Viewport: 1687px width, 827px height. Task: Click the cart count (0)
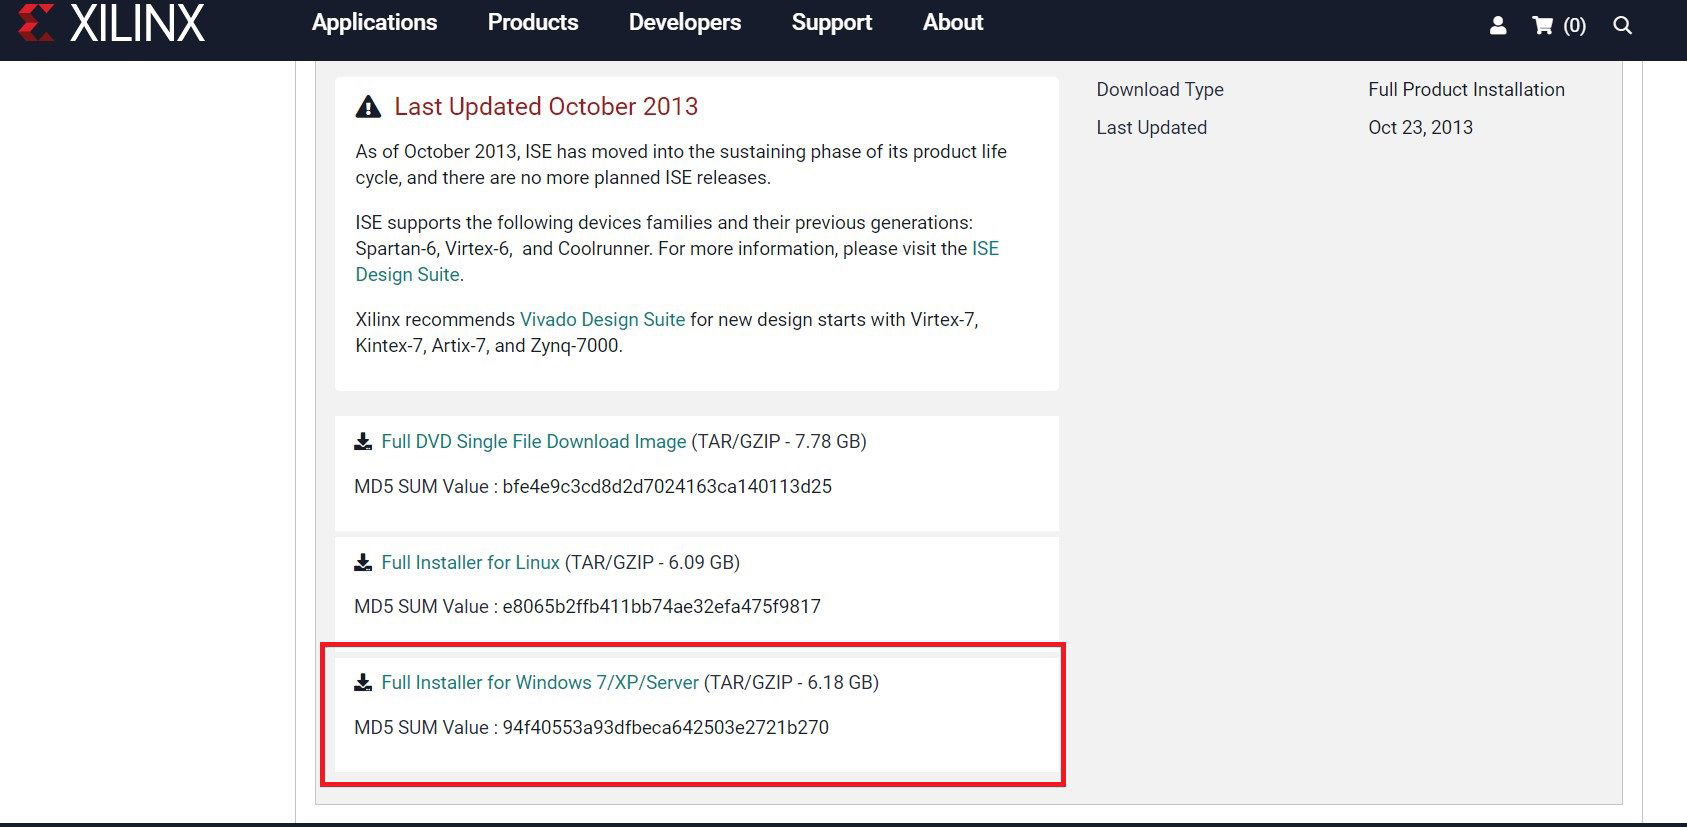[1574, 25]
